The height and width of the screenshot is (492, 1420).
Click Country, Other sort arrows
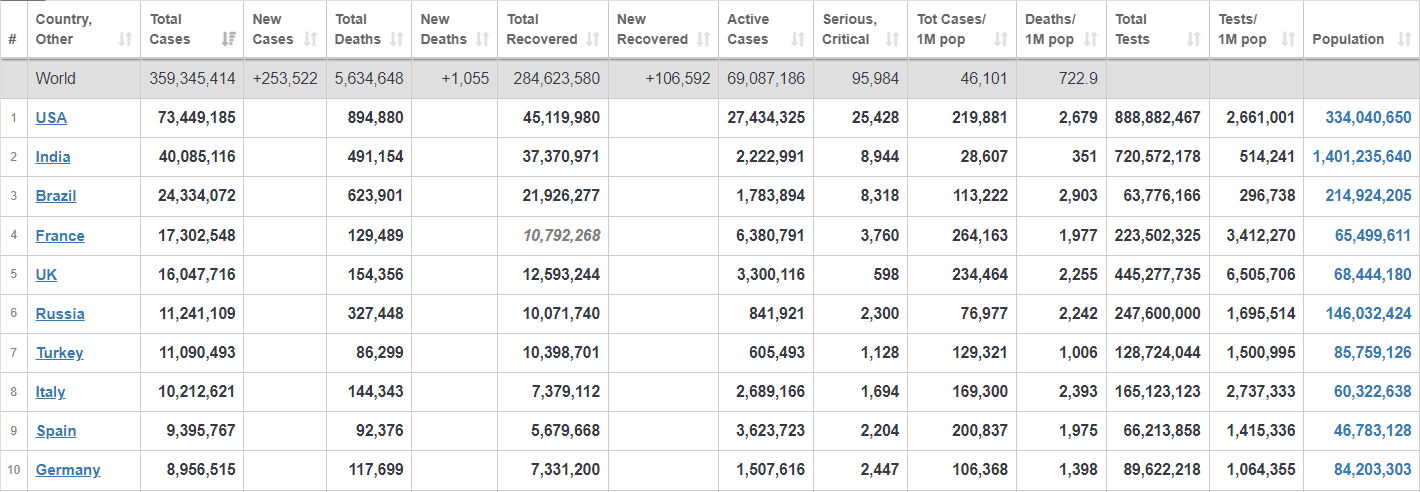click(125, 40)
